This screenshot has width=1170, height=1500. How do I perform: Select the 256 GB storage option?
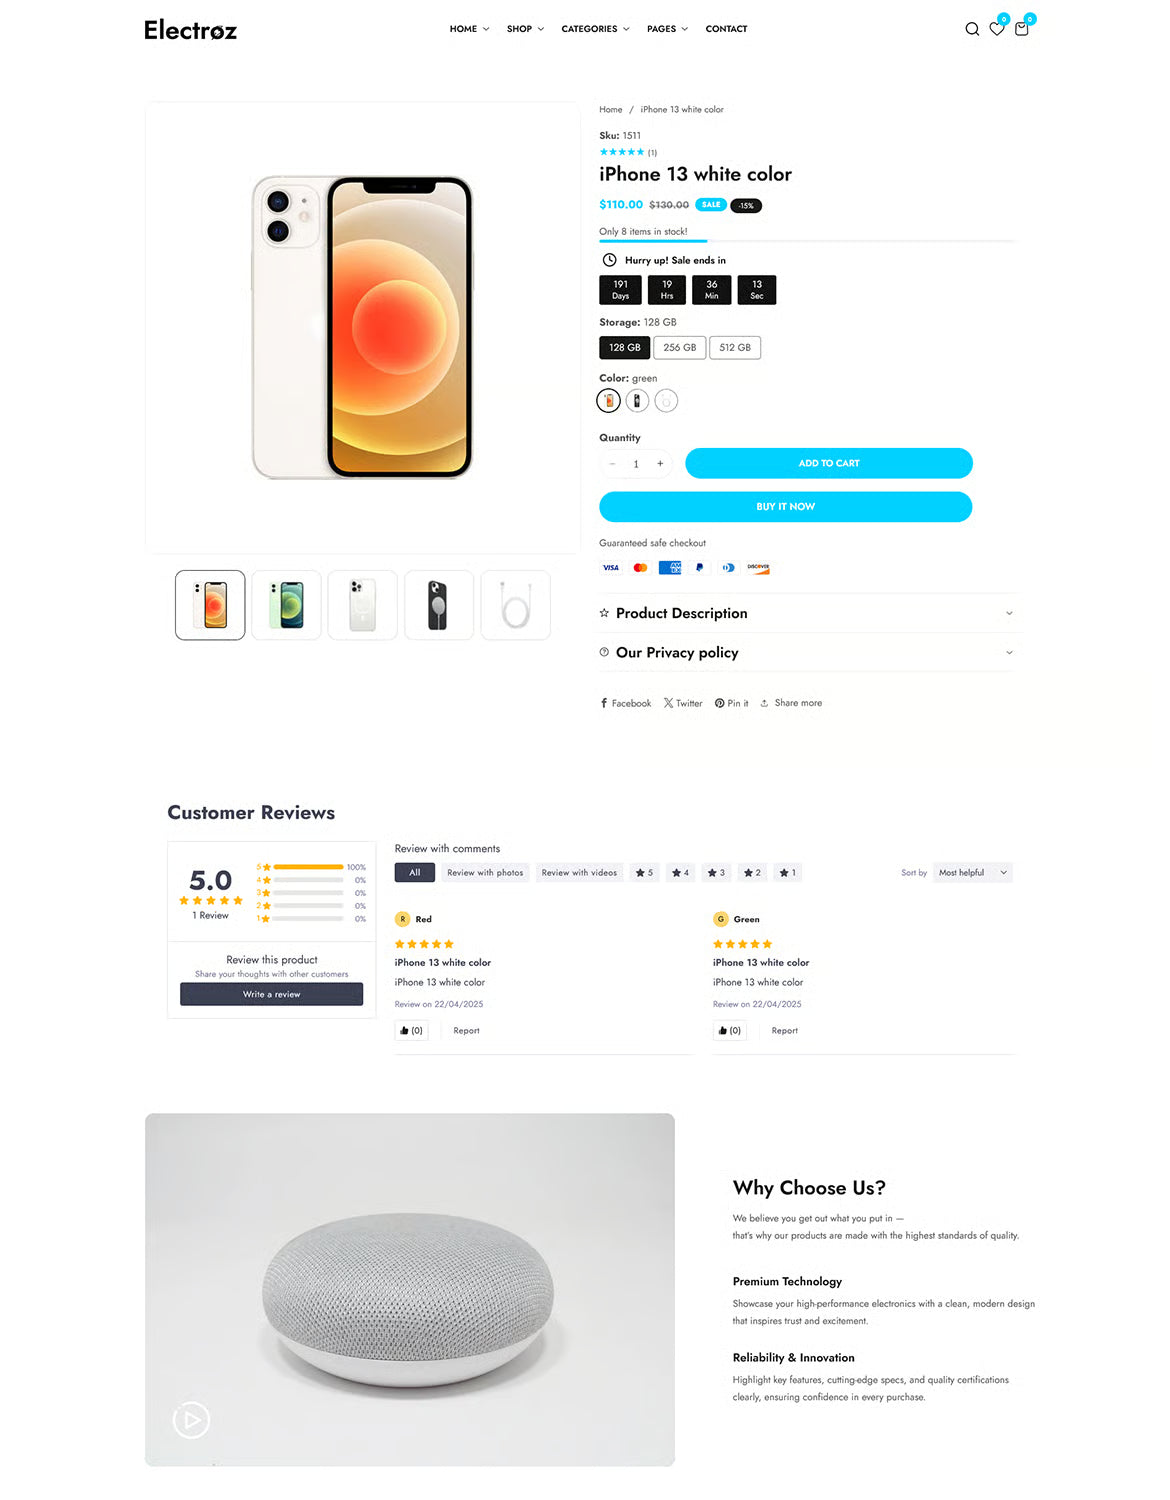pos(679,347)
